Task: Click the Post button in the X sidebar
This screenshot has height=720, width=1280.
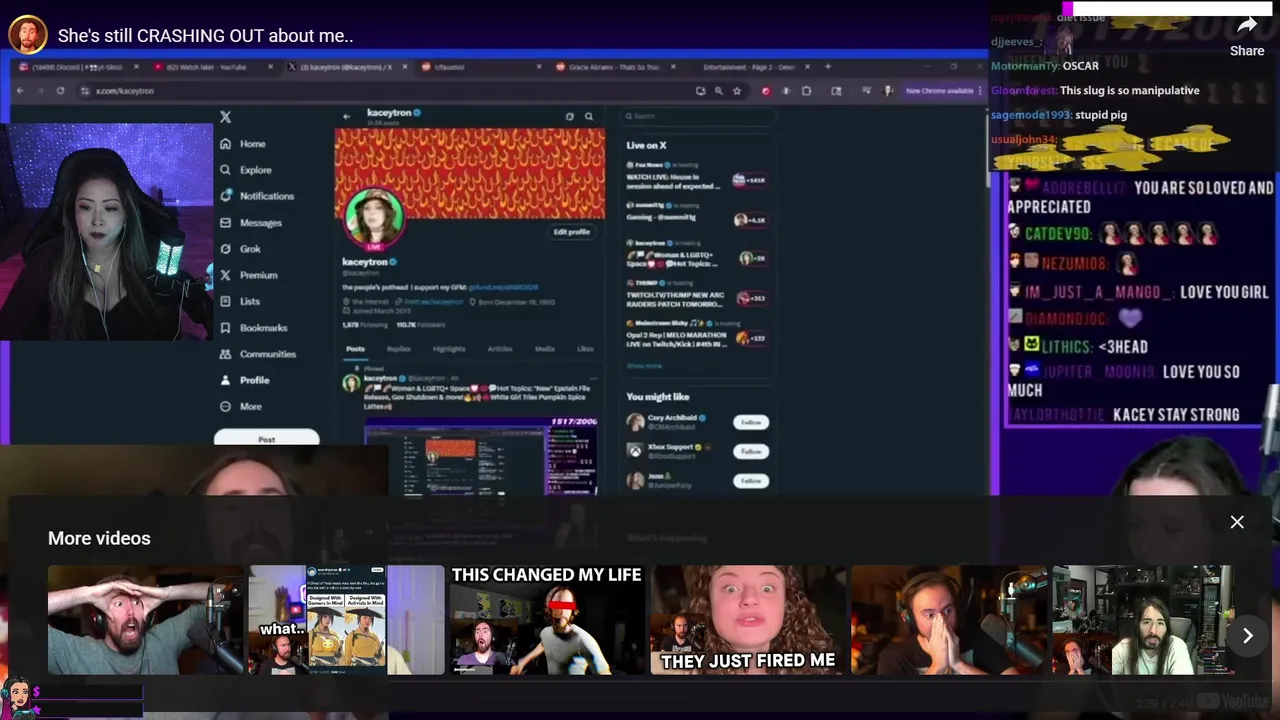Action: pos(266,438)
